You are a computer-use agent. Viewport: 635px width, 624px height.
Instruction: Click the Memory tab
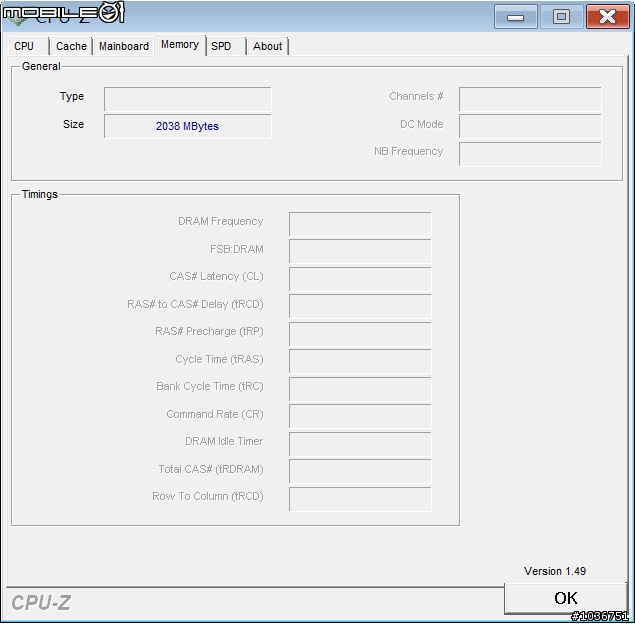pyautogui.click(x=180, y=45)
